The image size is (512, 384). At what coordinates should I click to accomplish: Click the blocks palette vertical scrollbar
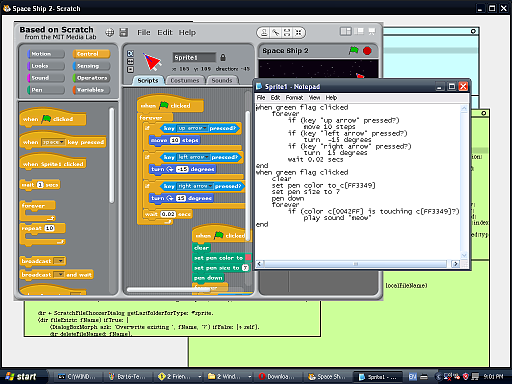coord(112,155)
